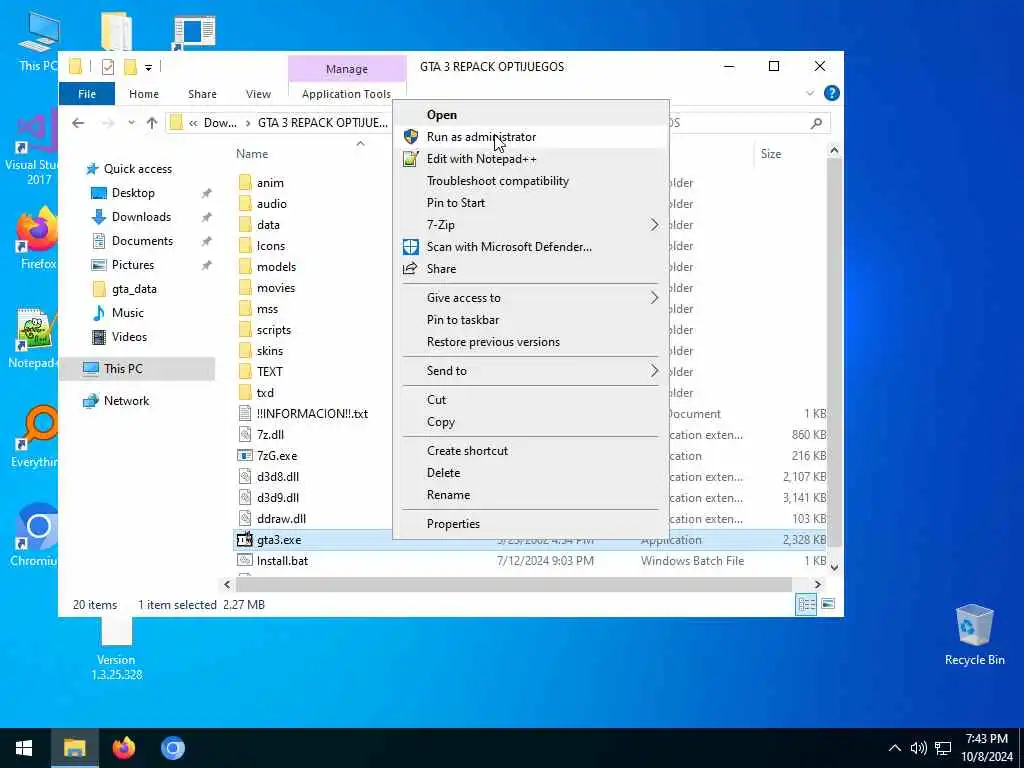This screenshot has height=768, width=1024.
Task: Open Videos in navigation pane
Action: (x=129, y=337)
